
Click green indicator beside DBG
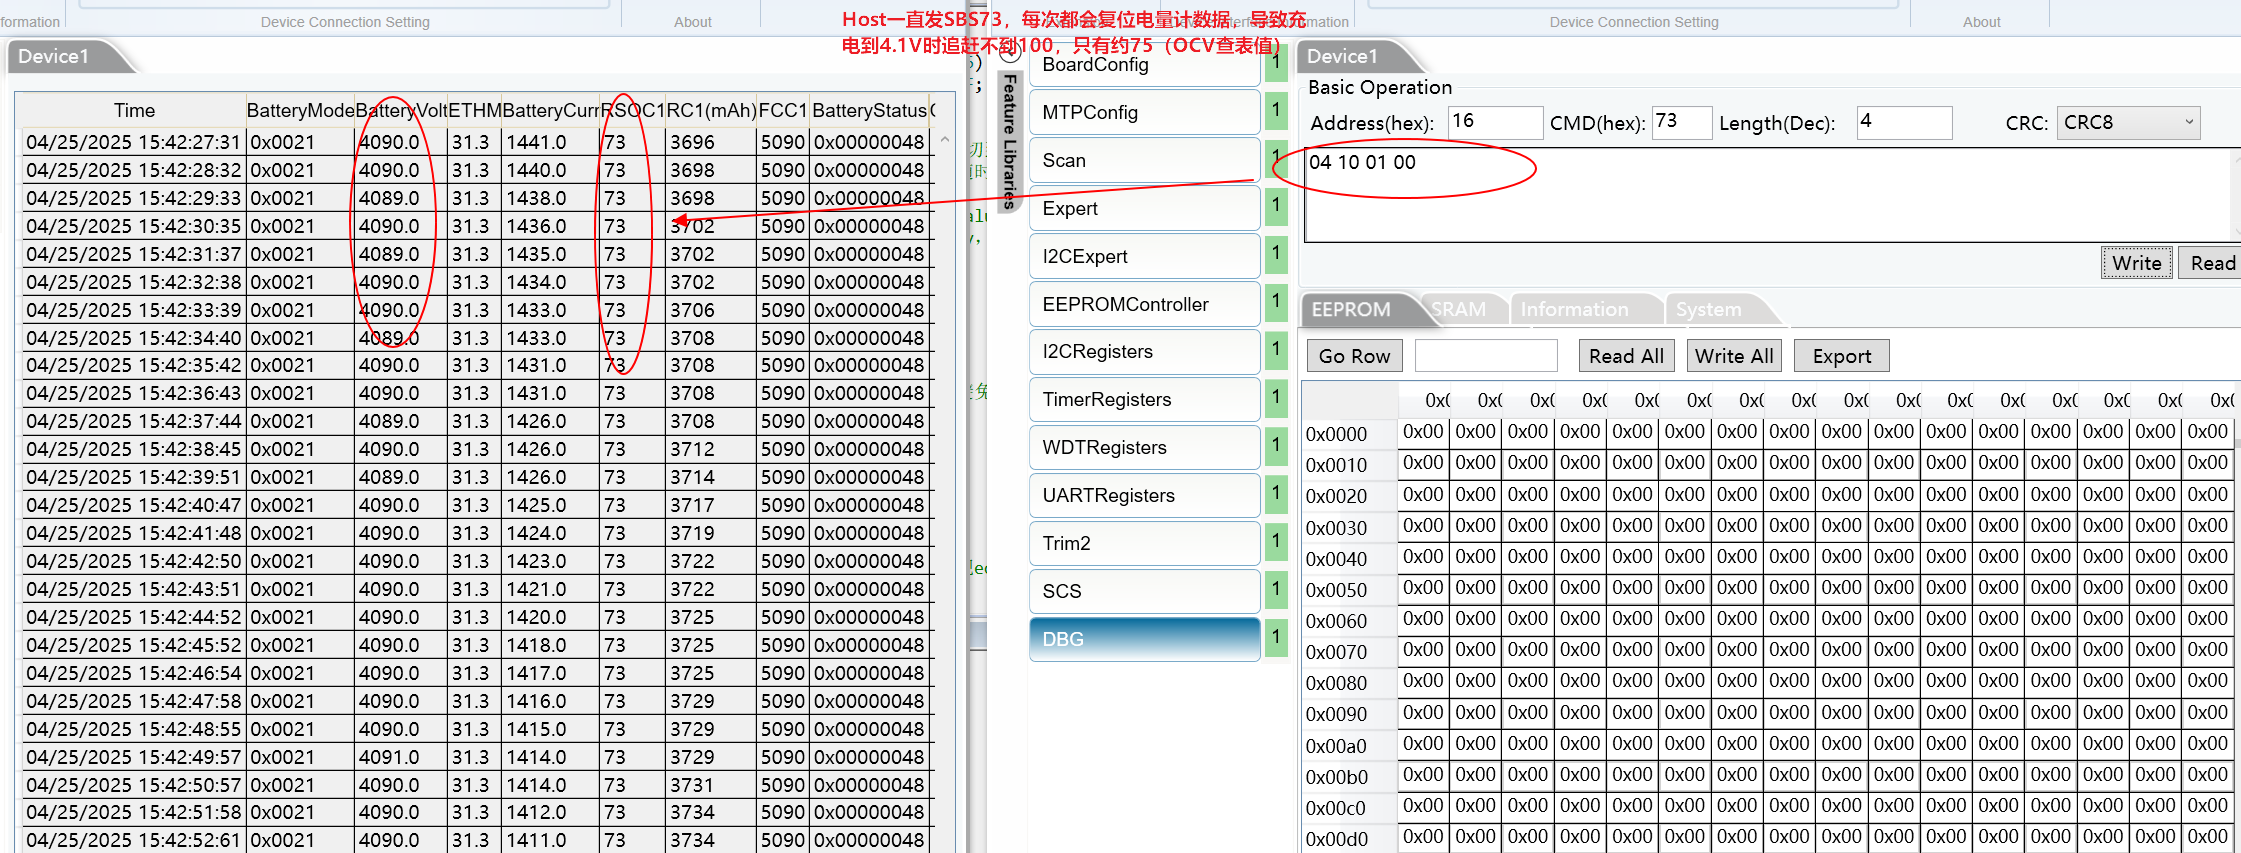[1276, 638]
